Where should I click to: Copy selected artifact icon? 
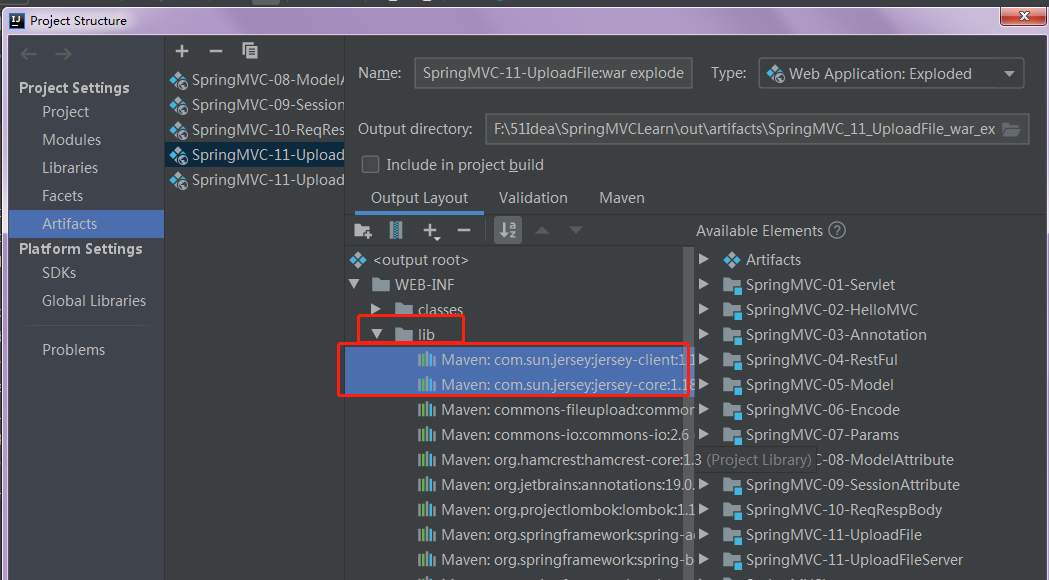pos(250,51)
